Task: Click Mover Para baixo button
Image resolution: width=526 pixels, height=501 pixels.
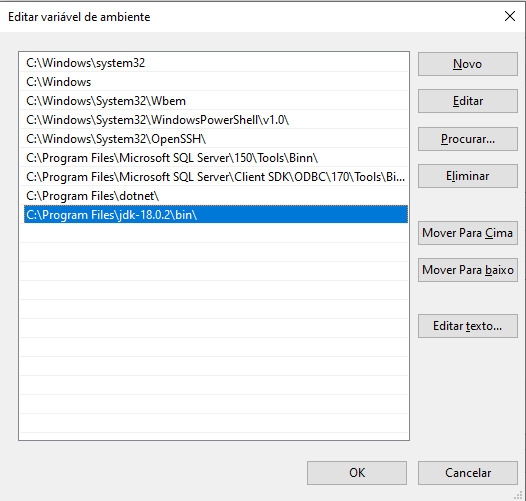Action: tap(468, 270)
